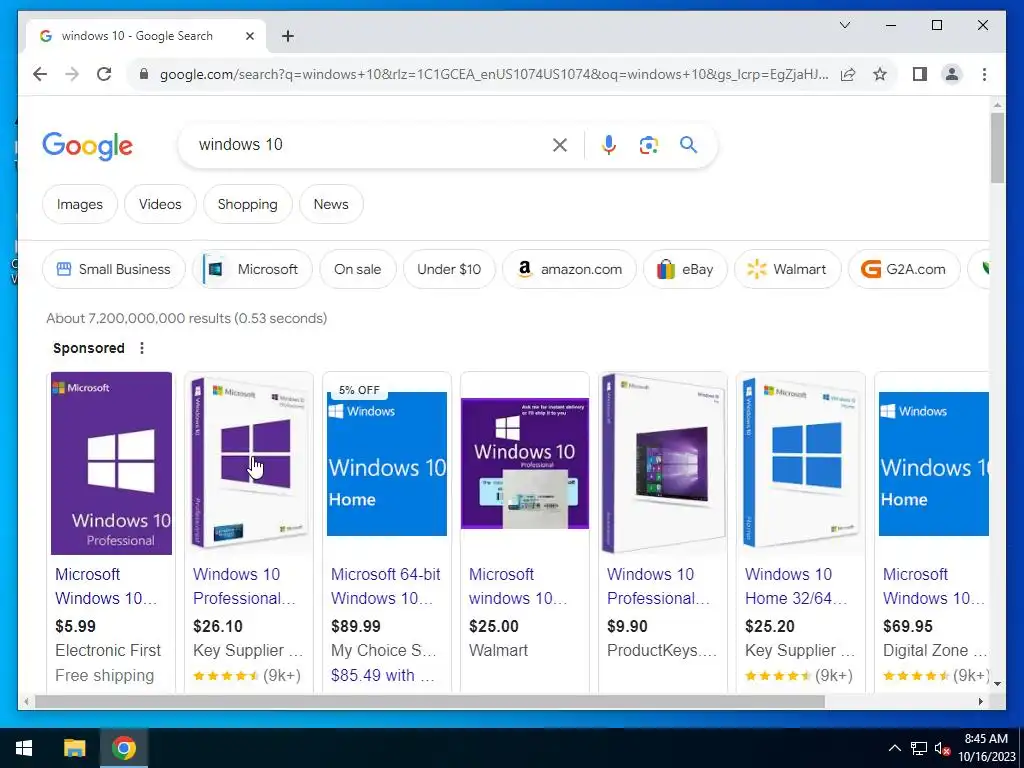Open File Explorer from the taskbar

tap(74, 748)
